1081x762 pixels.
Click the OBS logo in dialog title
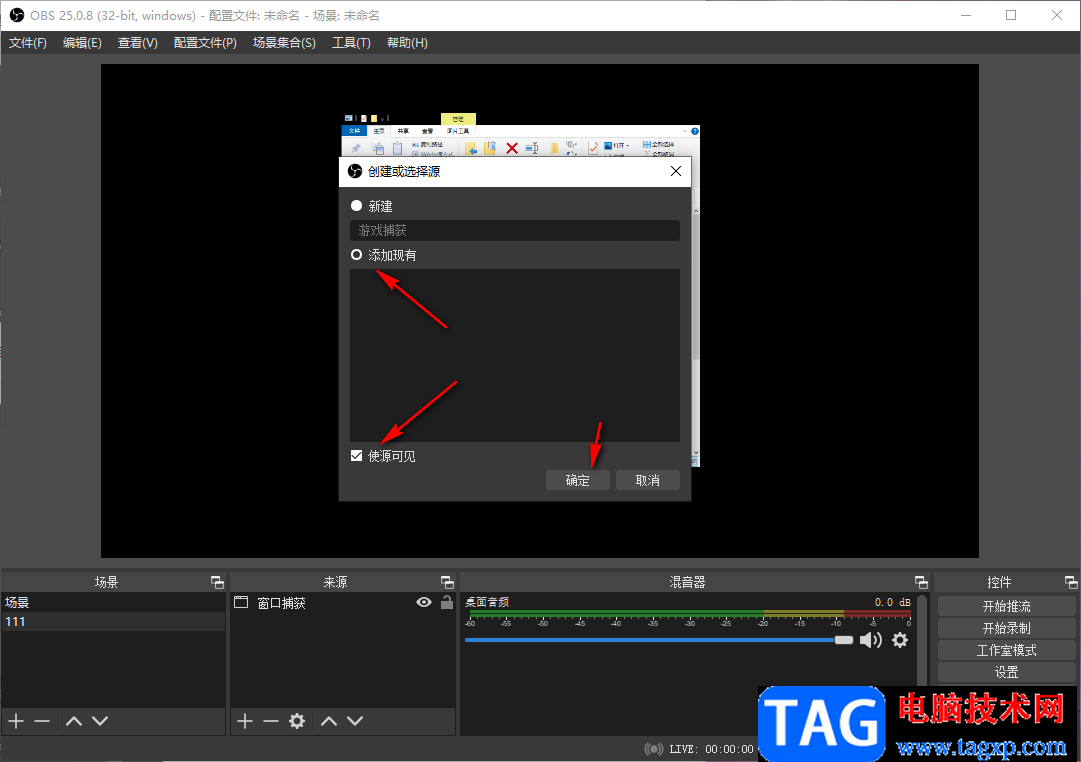click(355, 171)
